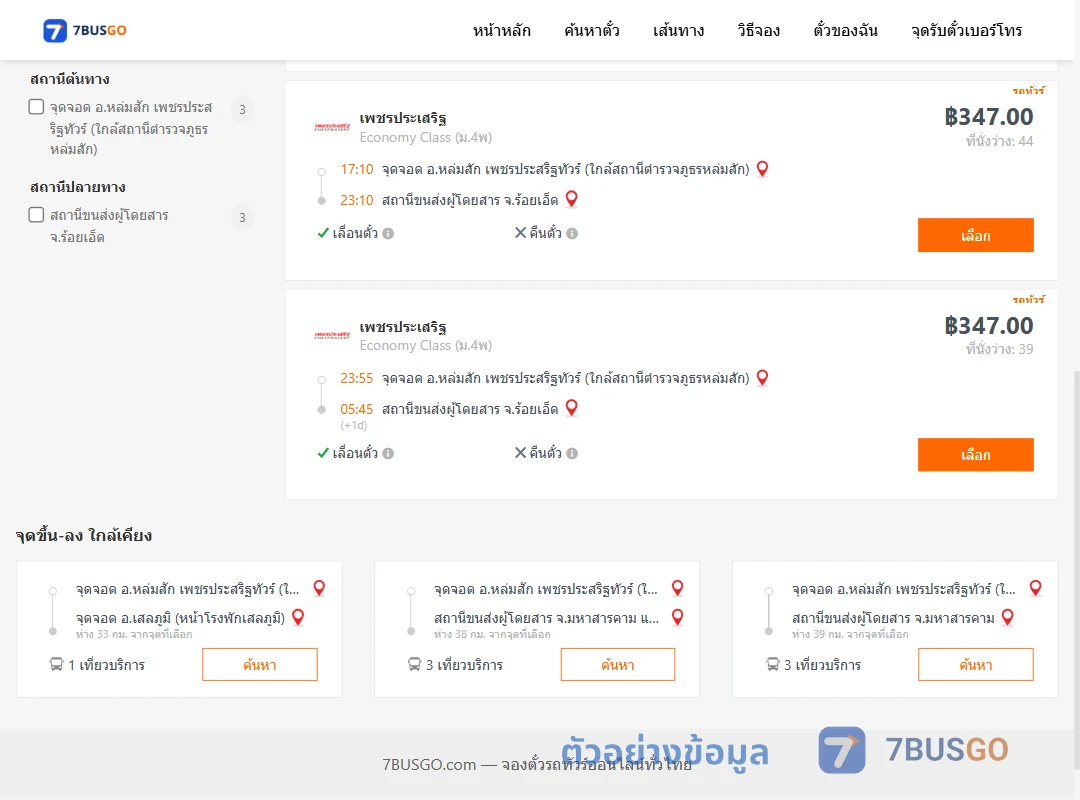
Task: Open the ค้นหาตั๋ว menu item
Action: point(592,30)
